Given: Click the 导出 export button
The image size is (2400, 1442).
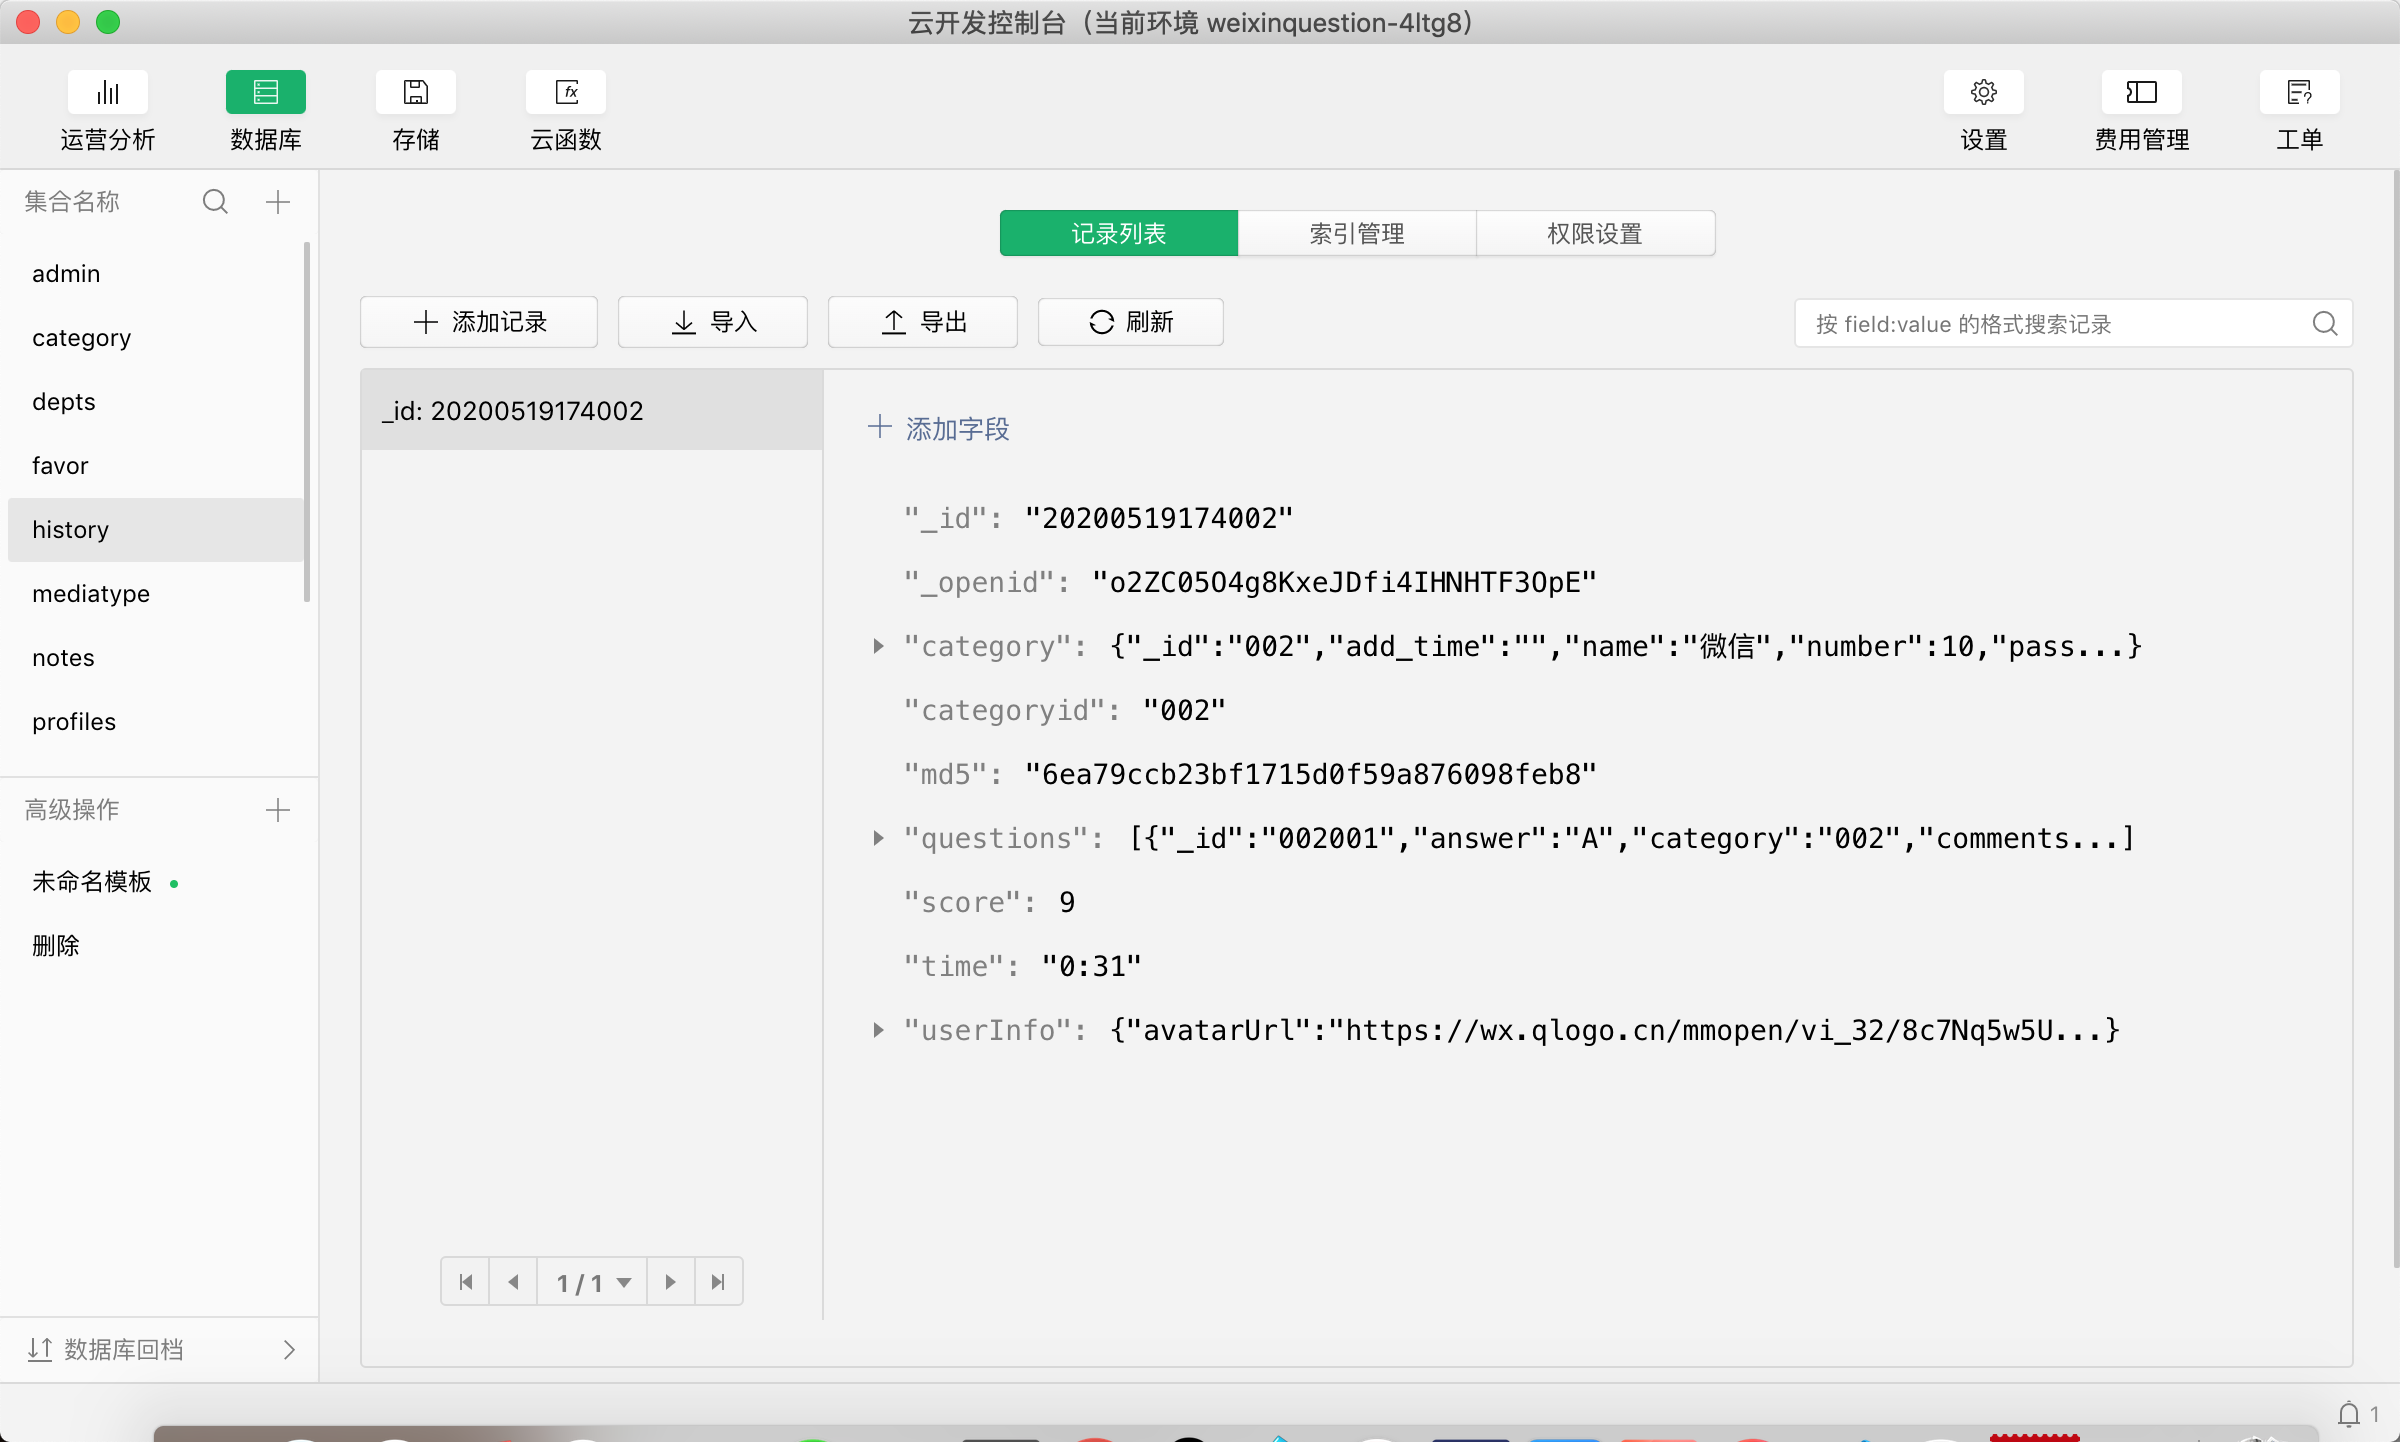Looking at the screenshot, I should 922,322.
